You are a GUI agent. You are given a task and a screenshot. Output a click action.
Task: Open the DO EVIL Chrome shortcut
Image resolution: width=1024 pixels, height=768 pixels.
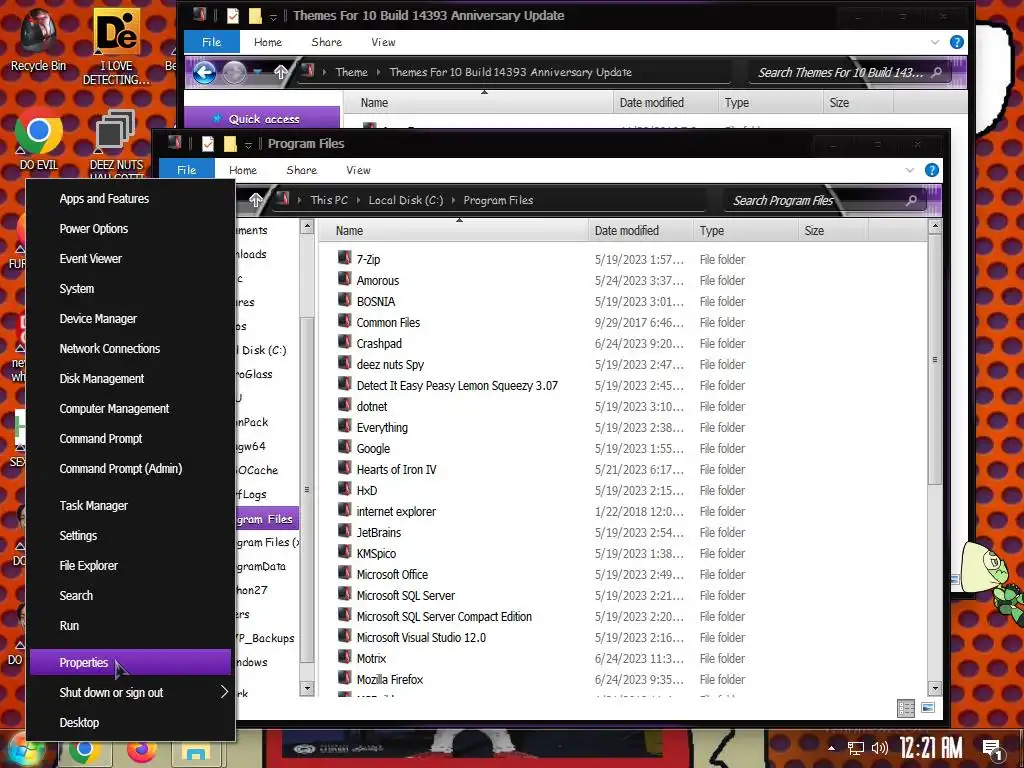[39, 140]
